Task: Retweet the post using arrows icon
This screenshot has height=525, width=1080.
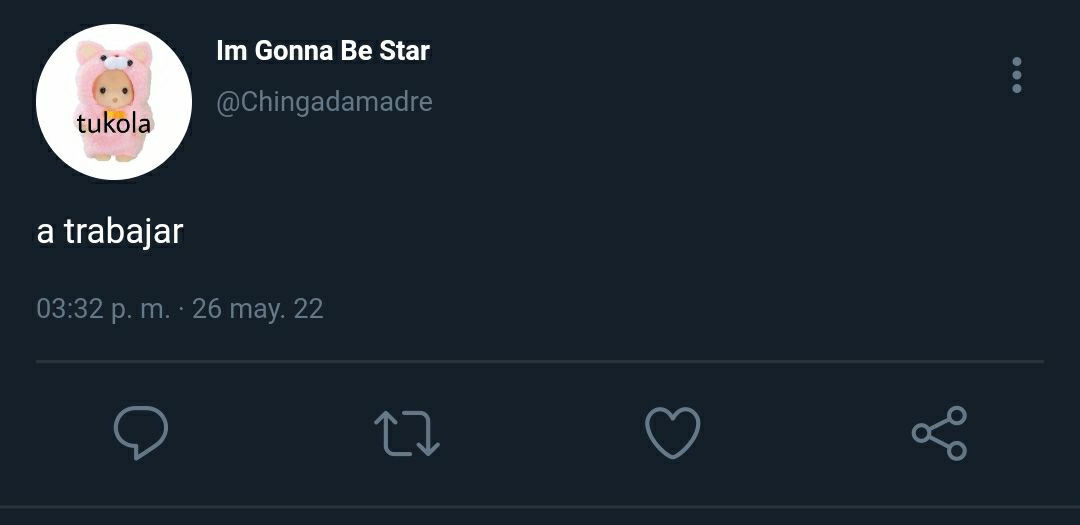Action: (x=406, y=433)
